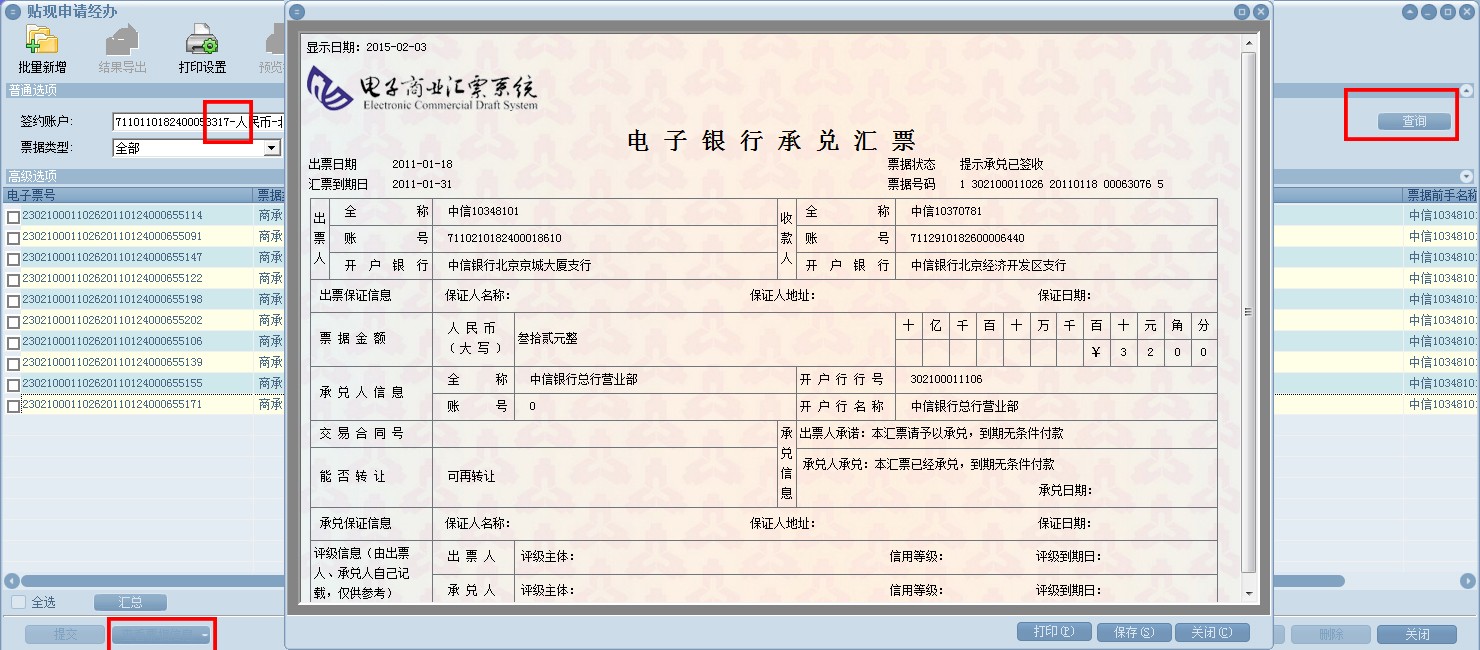Click the 结果导出 export icon
Viewport: 1480px width, 650px height.
pyautogui.click(x=122, y=40)
